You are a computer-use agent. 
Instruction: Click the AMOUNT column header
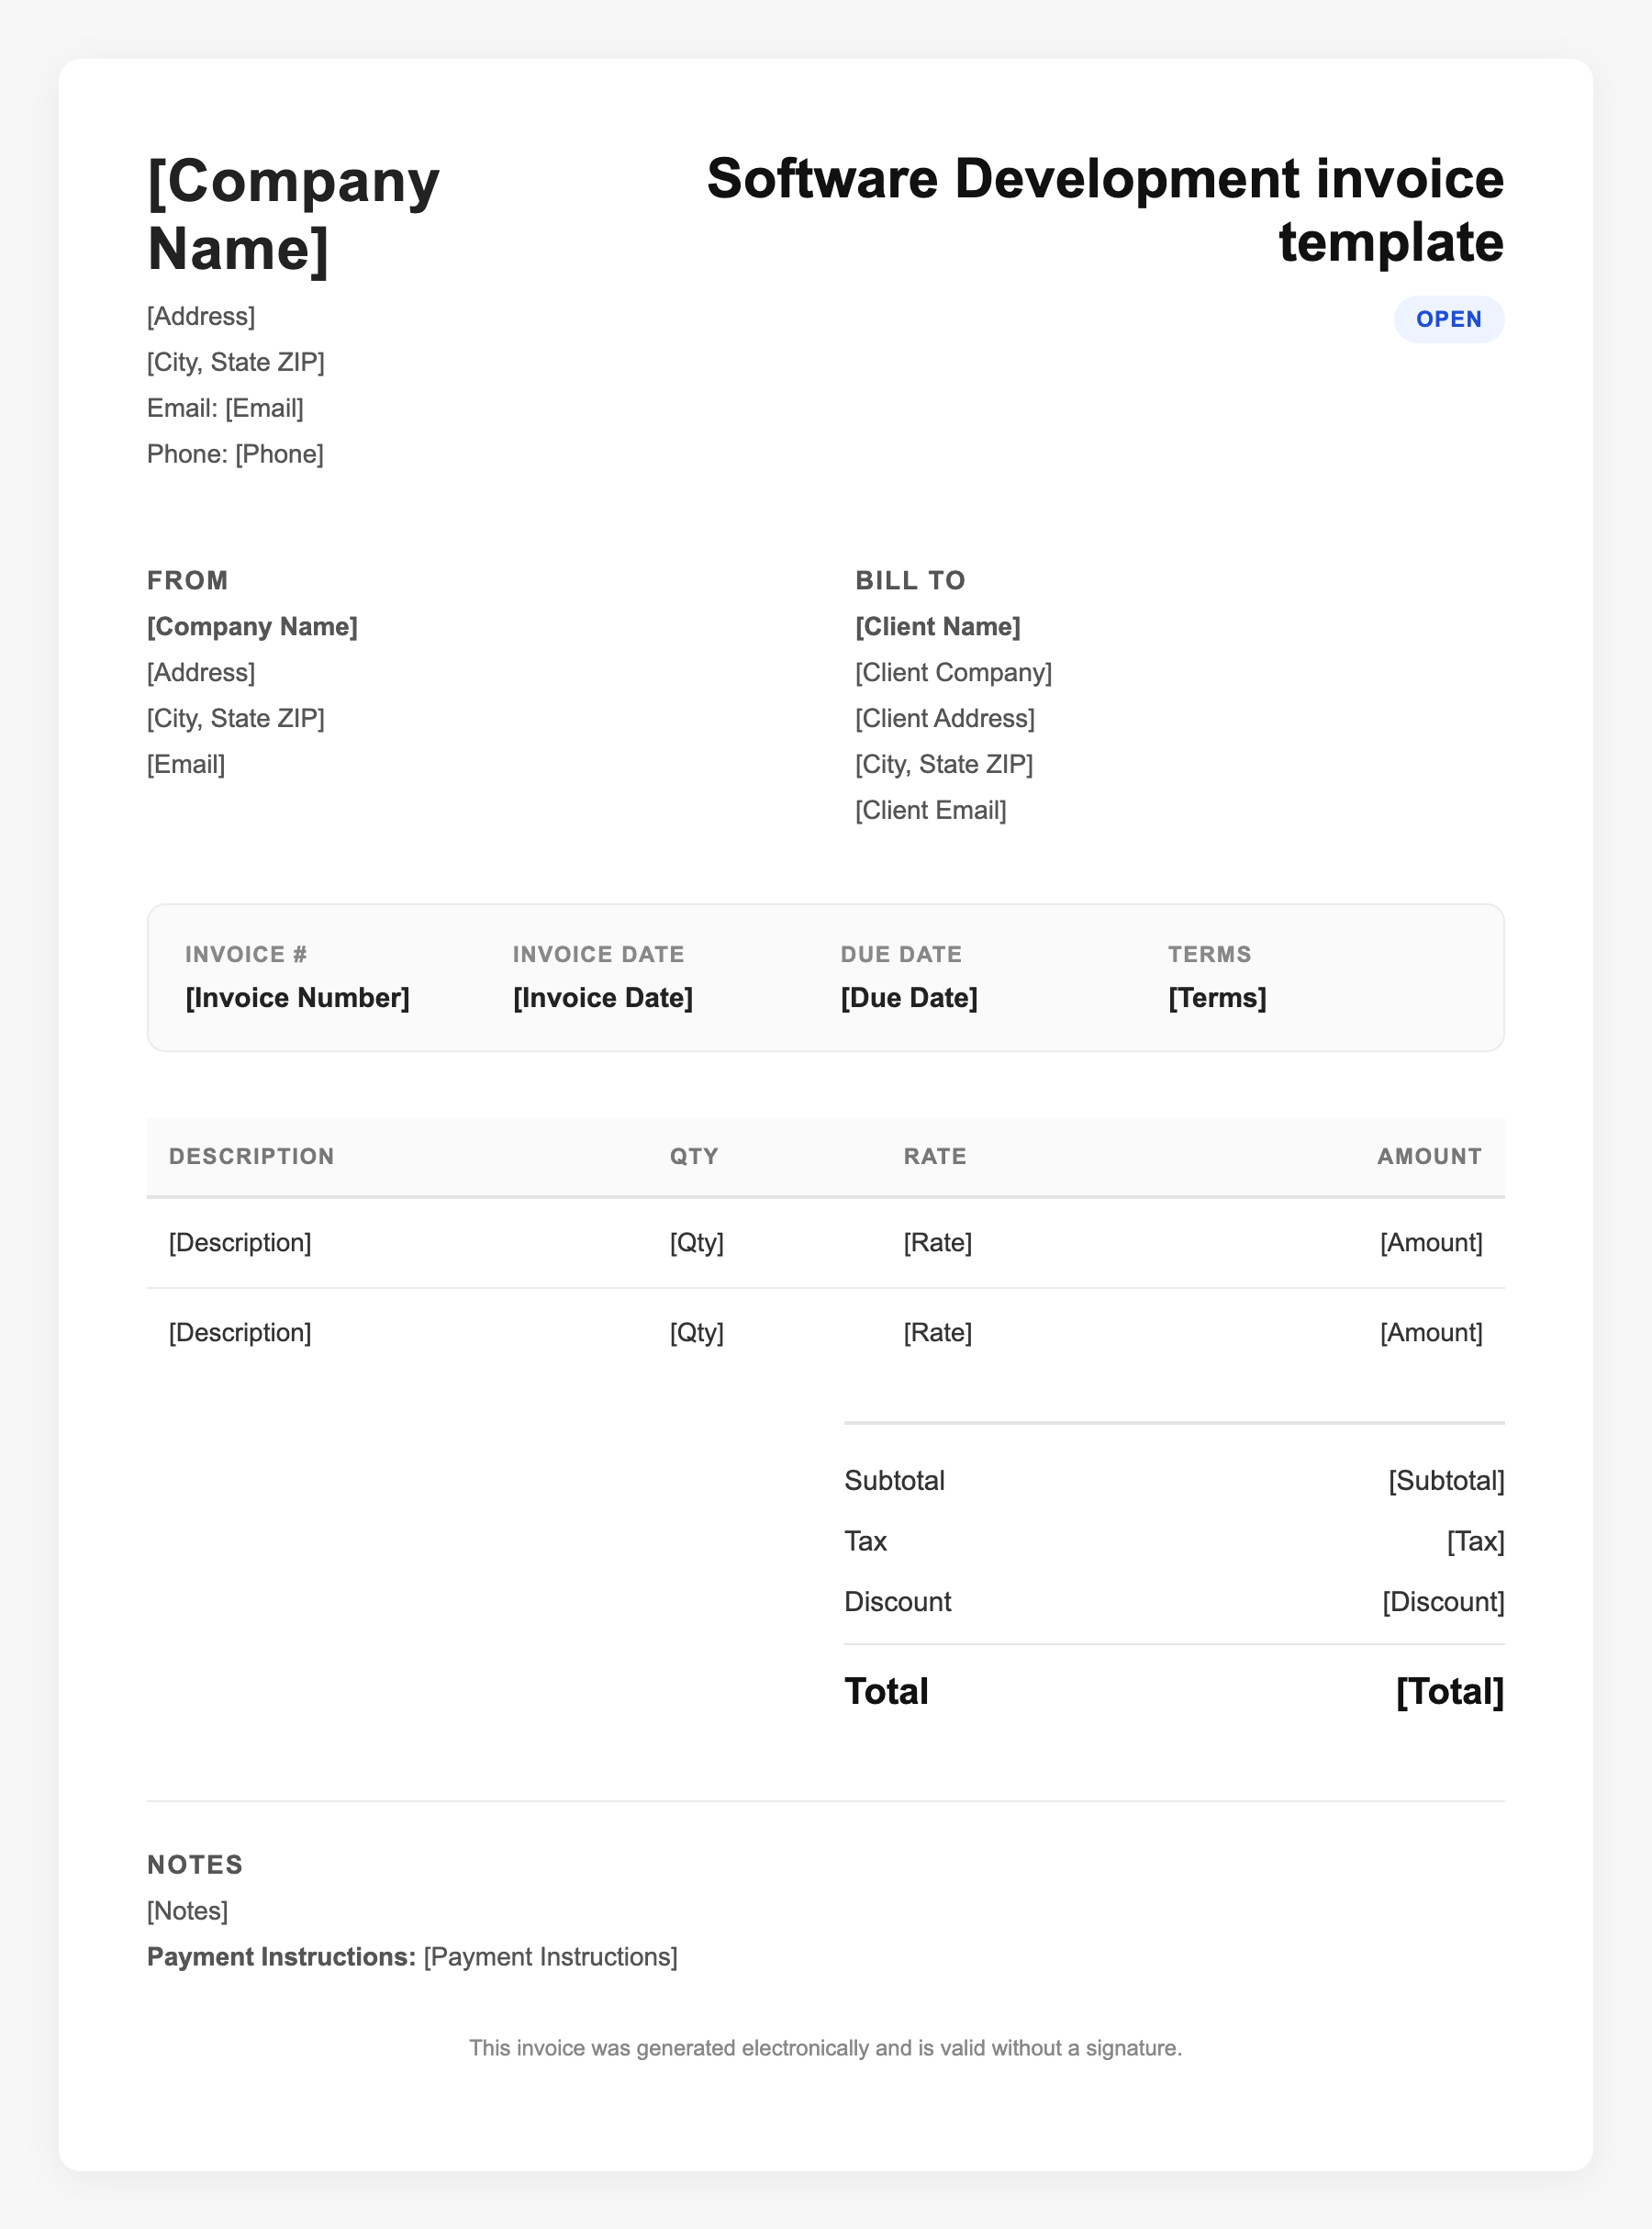1429,1156
